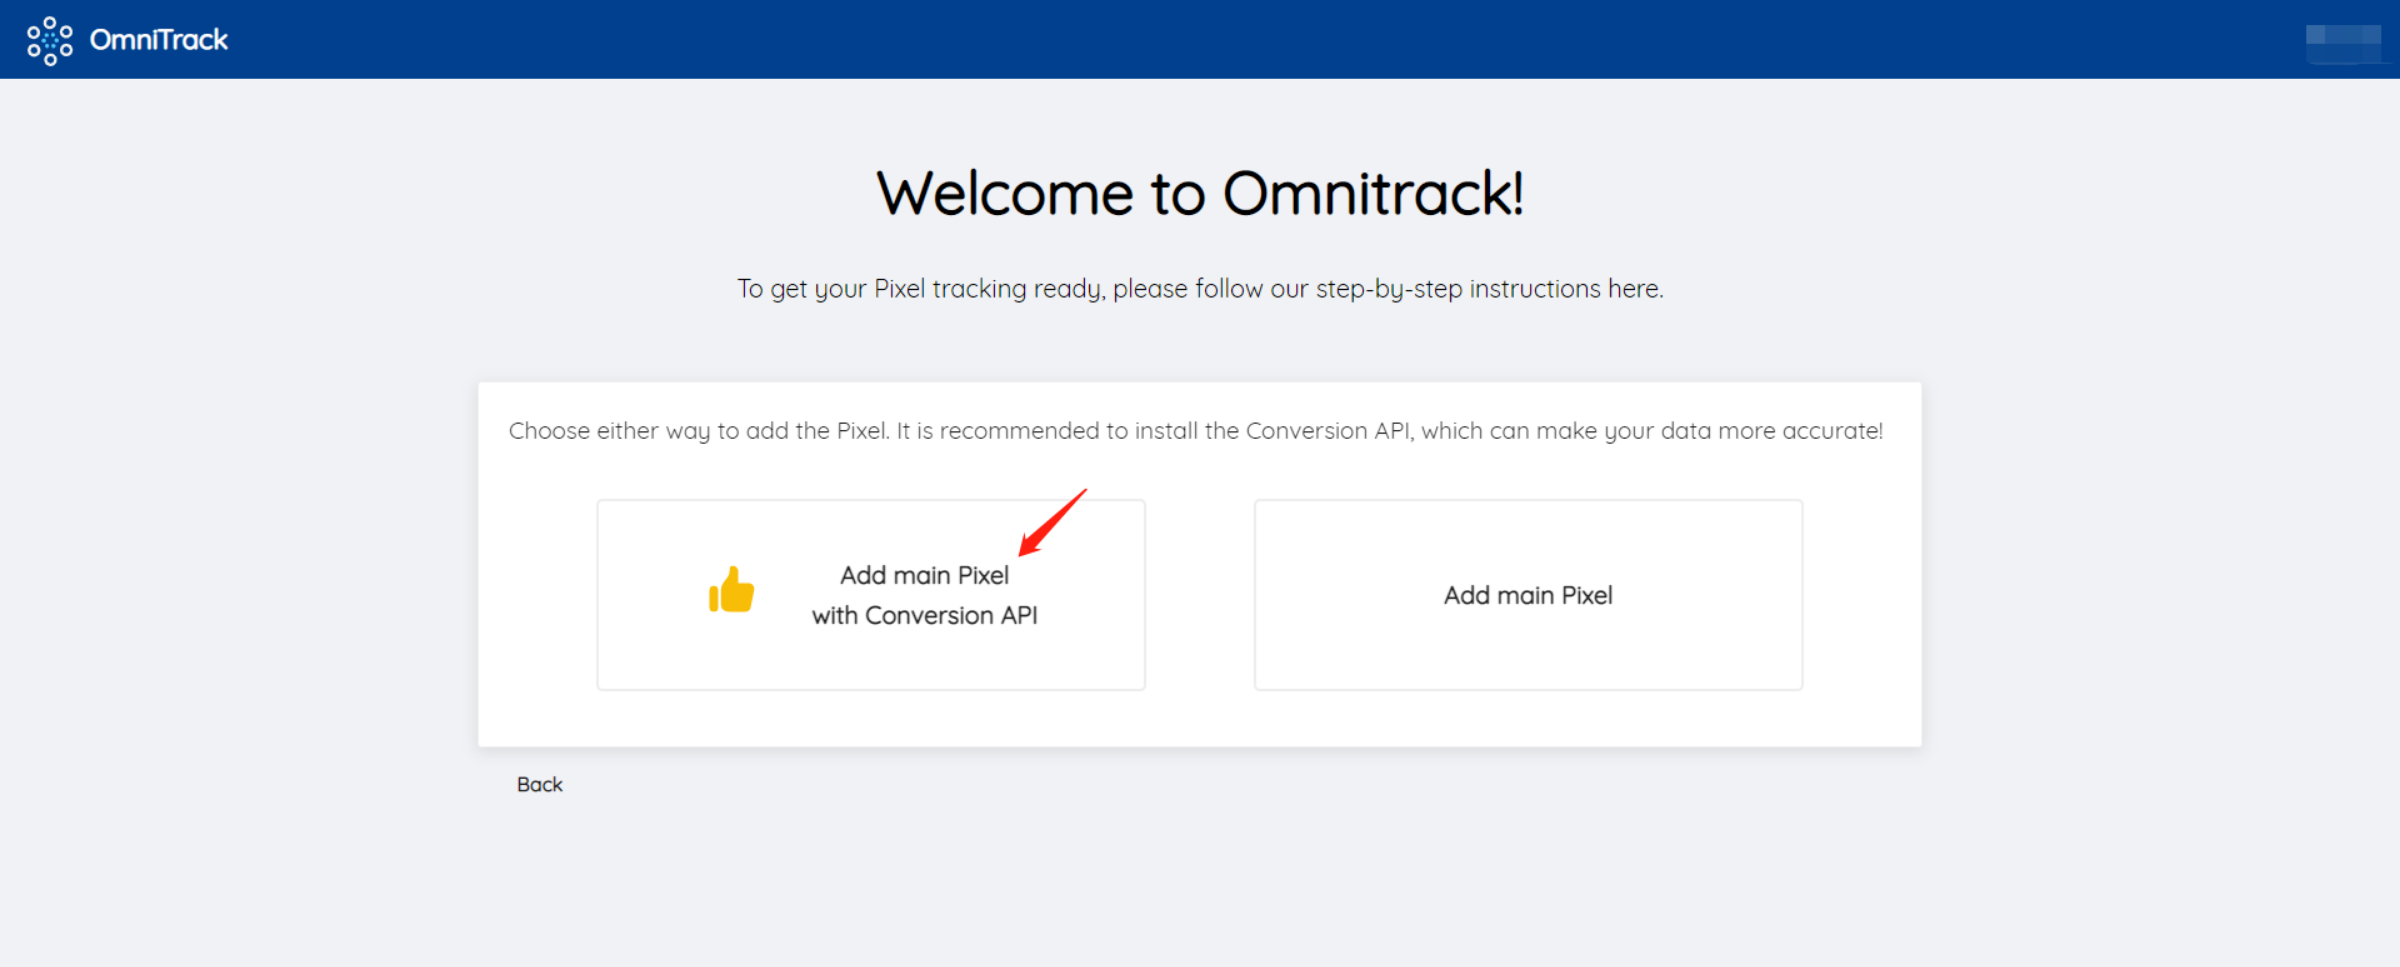Click the OmniTrack brand name text
The width and height of the screenshot is (2400, 967).
coord(159,40)
